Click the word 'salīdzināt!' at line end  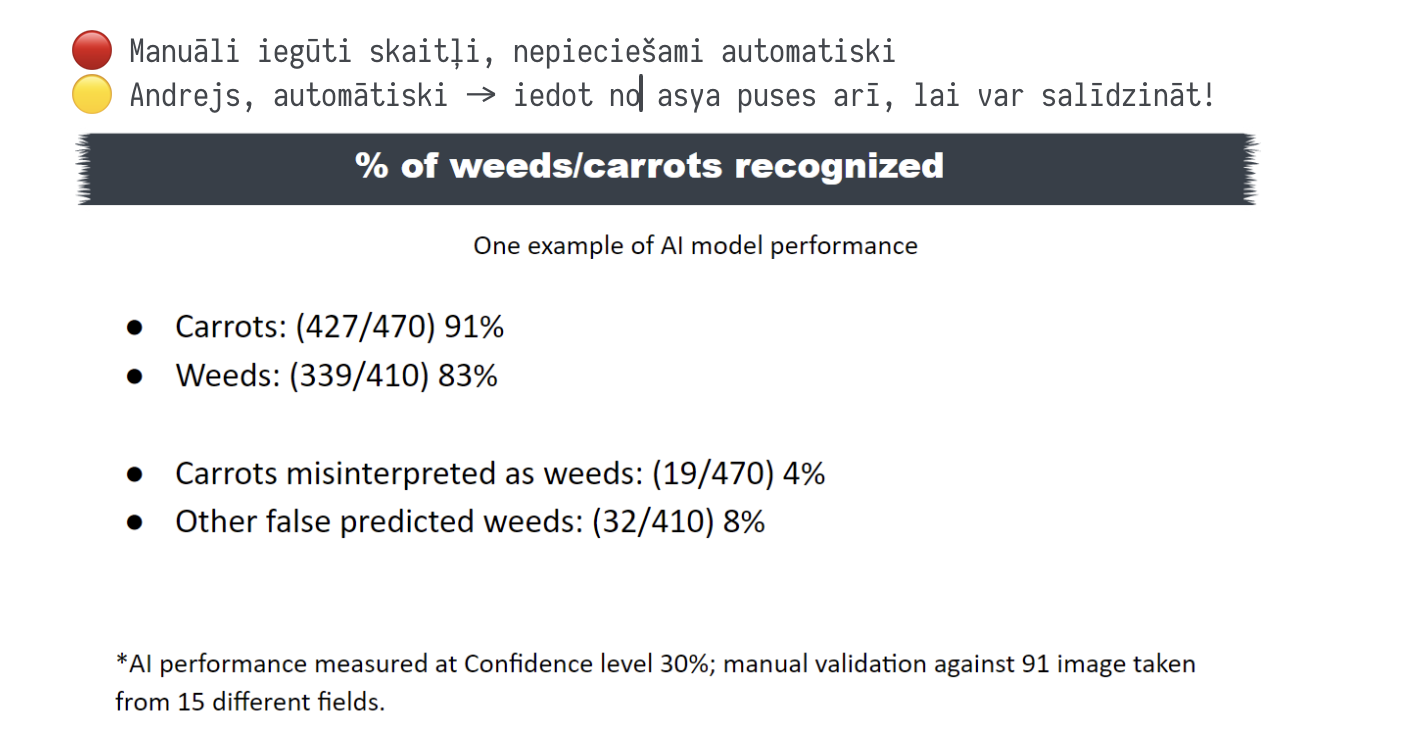pyautogui.click(x=1128, y=97)
